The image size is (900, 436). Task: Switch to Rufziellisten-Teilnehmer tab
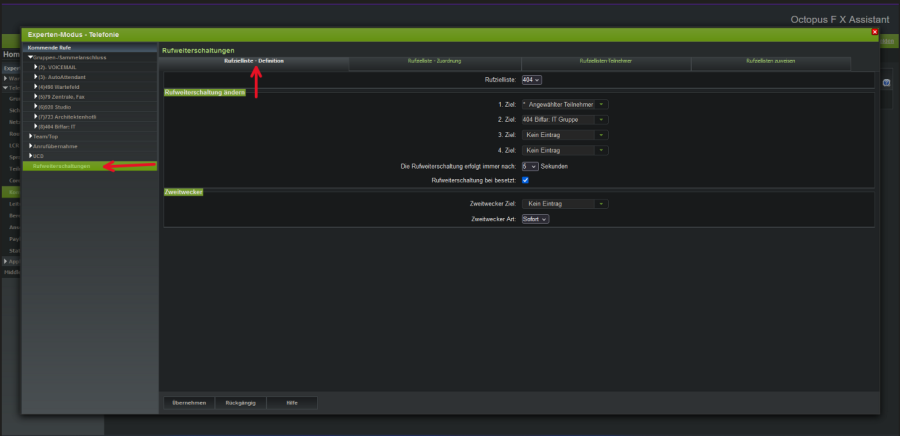605,62
